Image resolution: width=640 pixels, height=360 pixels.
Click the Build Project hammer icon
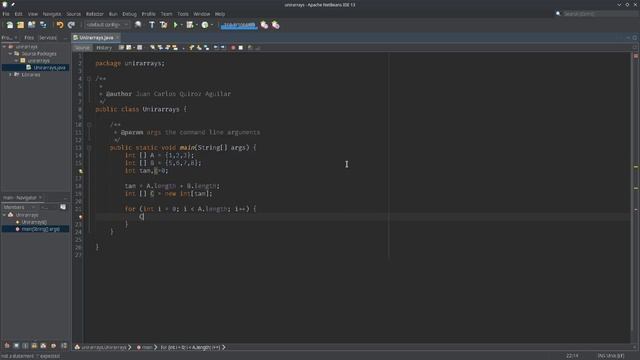[152, 25]
